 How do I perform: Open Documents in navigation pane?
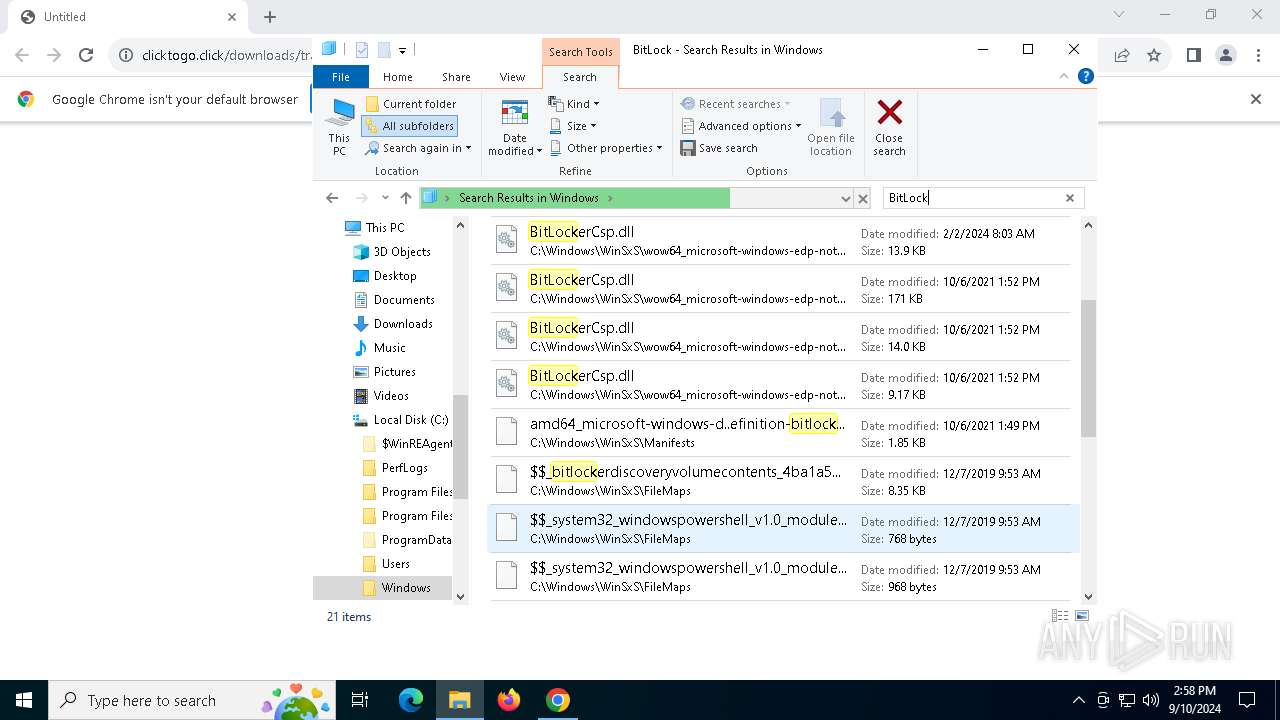click(404, 300)
